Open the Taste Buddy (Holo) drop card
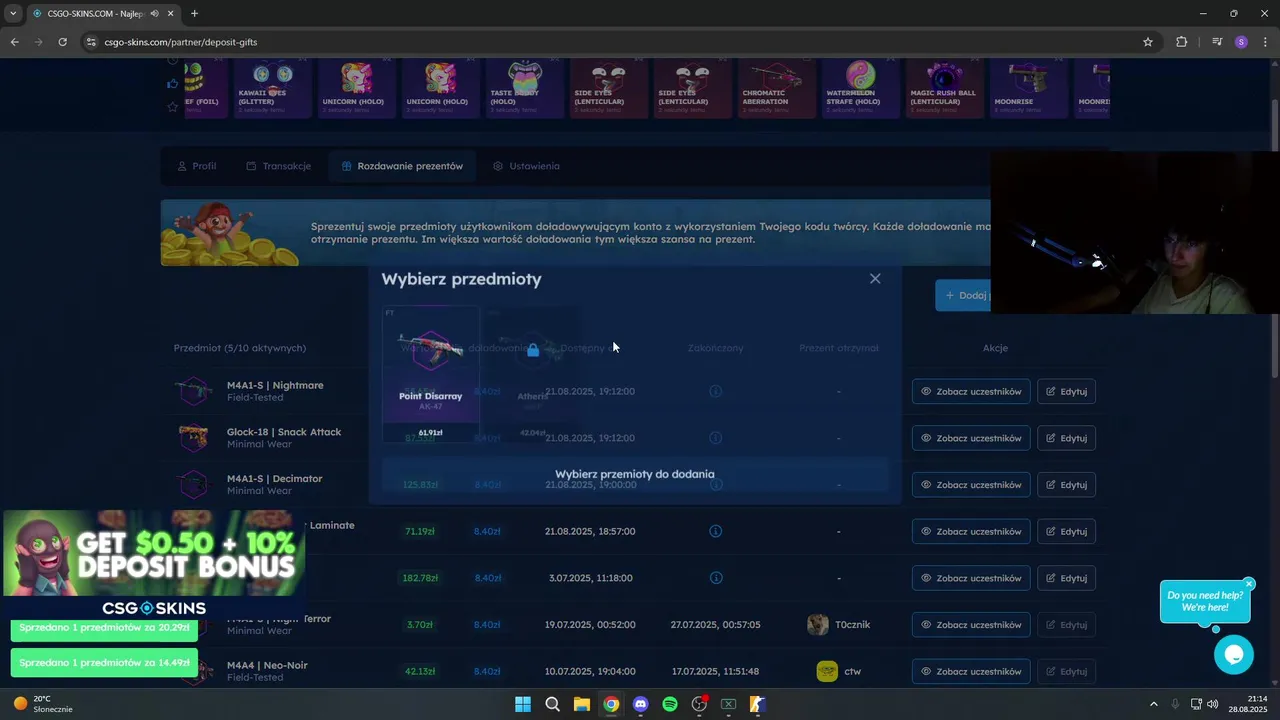This screenshot has width=1280, height=720. coord(524,88)
